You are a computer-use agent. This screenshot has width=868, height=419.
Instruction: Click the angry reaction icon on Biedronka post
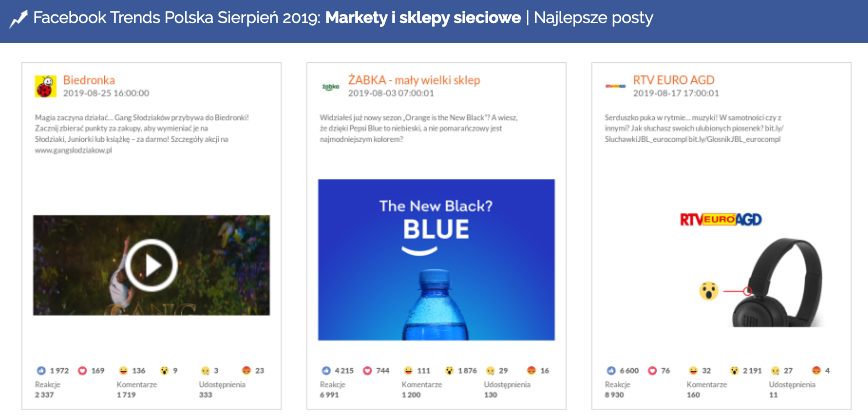tap(247, 370)
